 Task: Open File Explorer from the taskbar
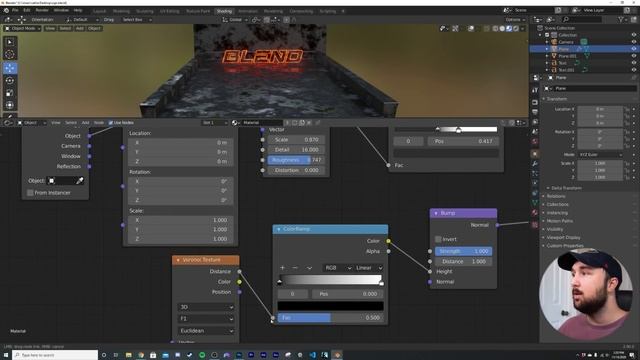pos(129,355)
